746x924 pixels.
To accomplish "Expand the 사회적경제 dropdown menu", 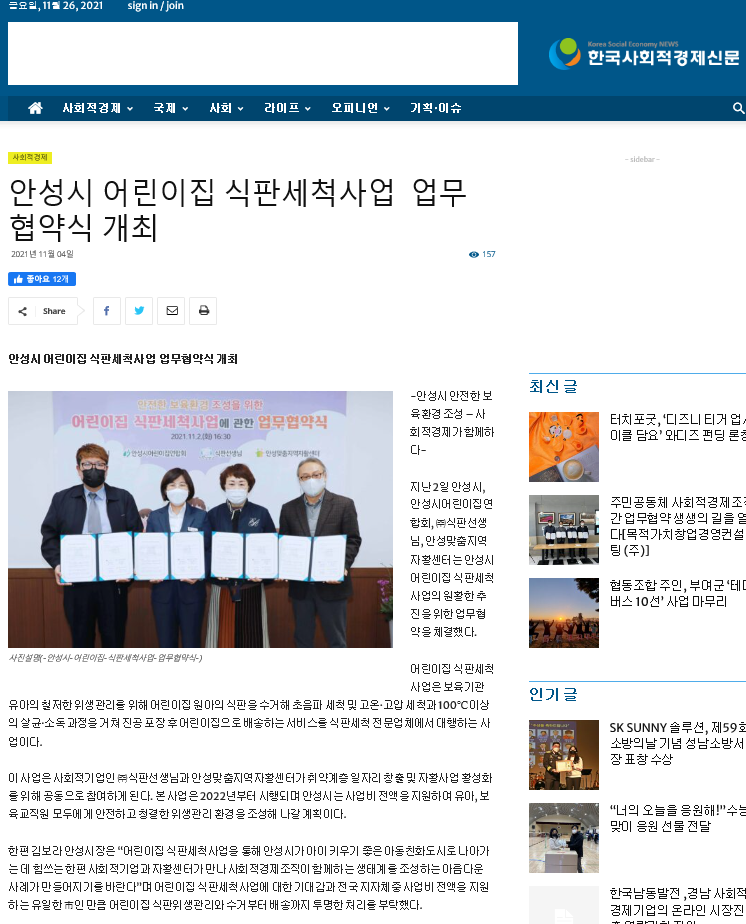I will click(x=97, y=108).
